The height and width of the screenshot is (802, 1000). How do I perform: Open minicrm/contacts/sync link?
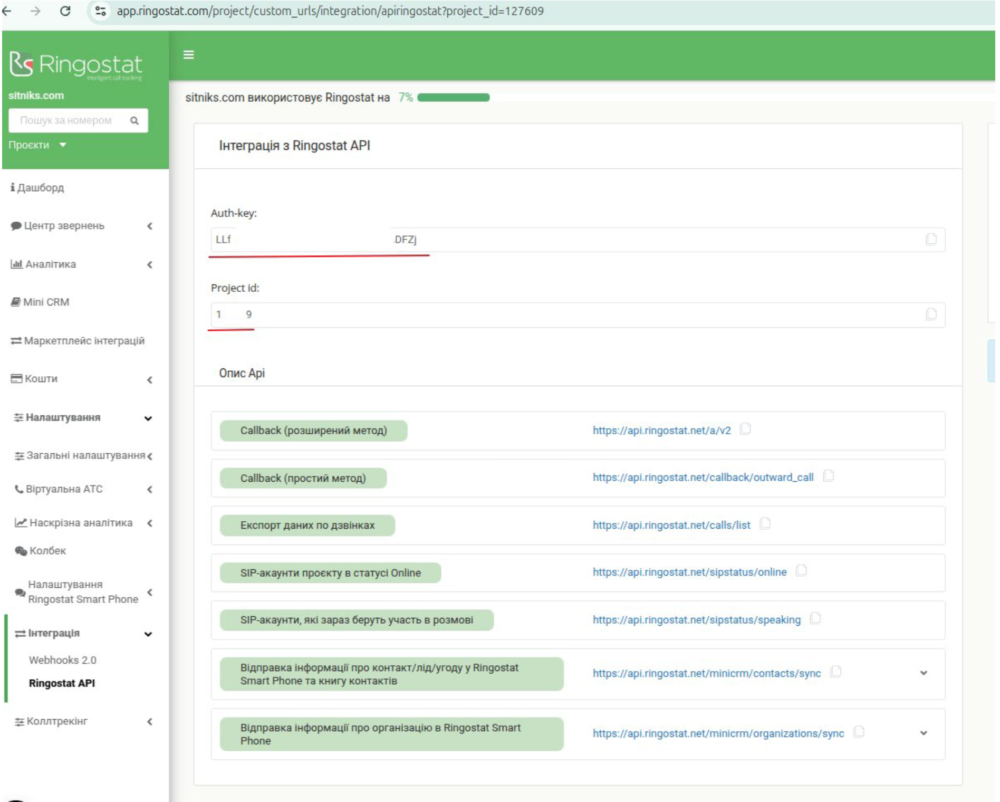tap(707, 673)
